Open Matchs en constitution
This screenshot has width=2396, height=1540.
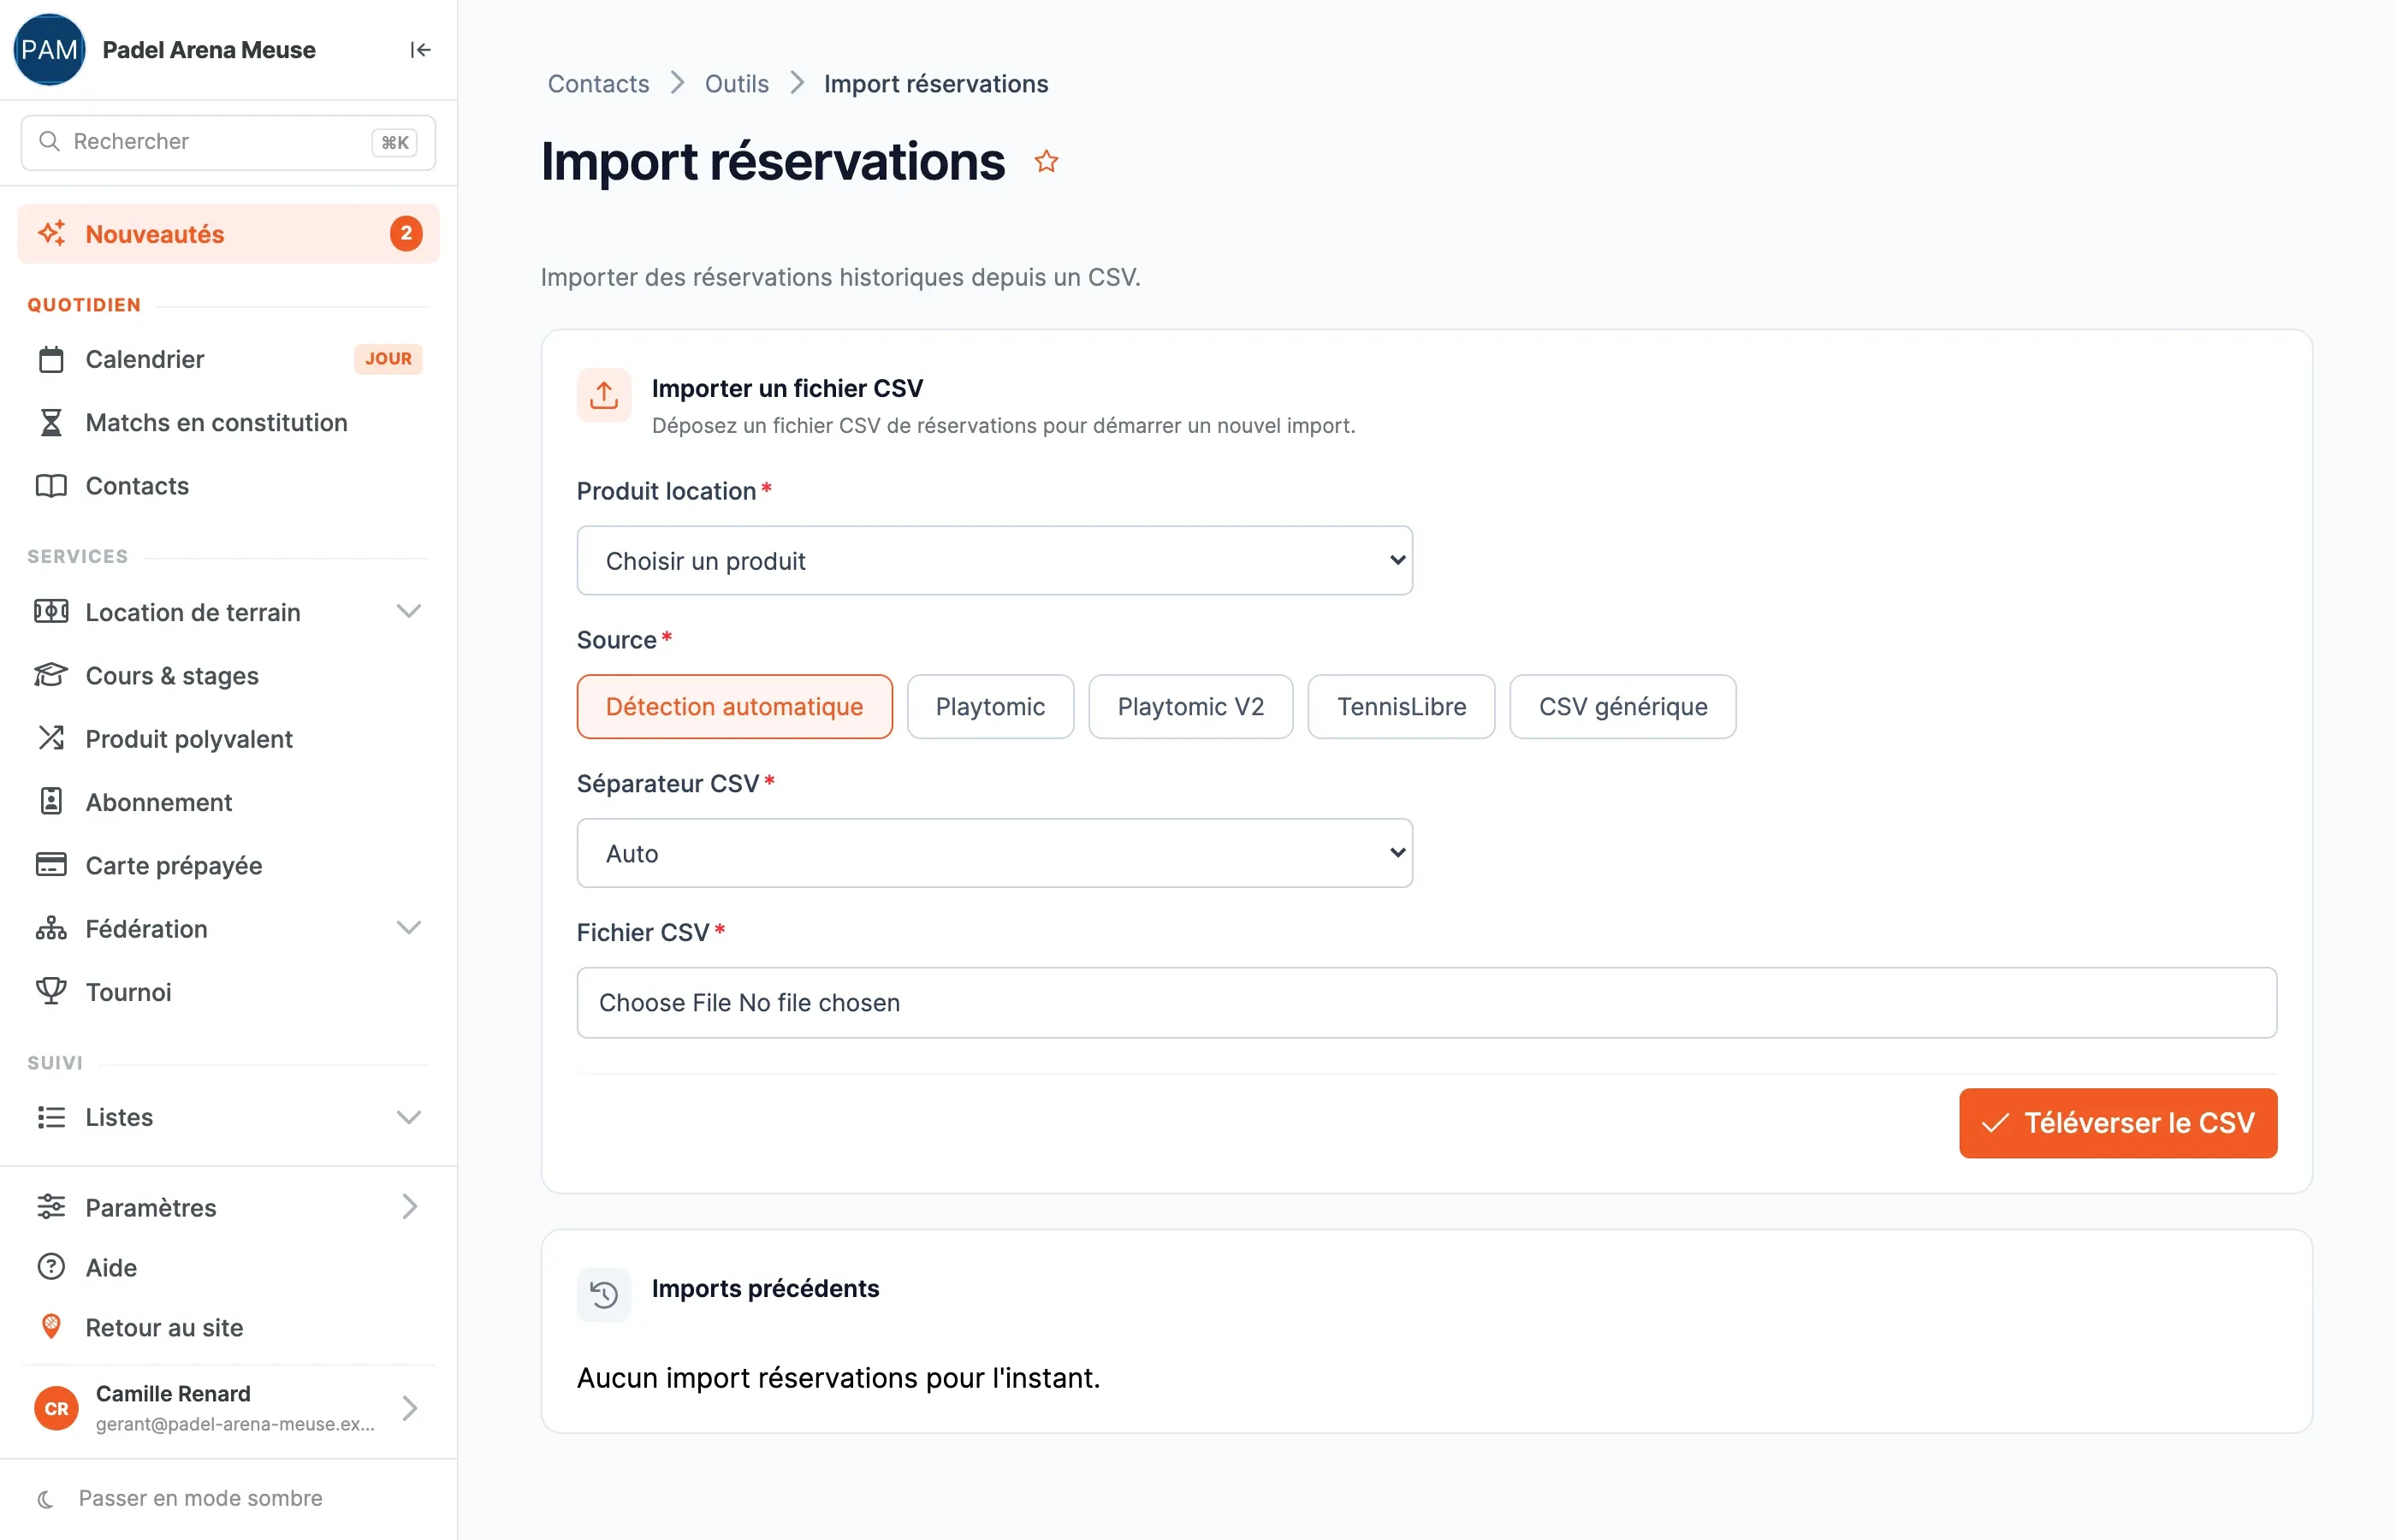click(228, 422)
